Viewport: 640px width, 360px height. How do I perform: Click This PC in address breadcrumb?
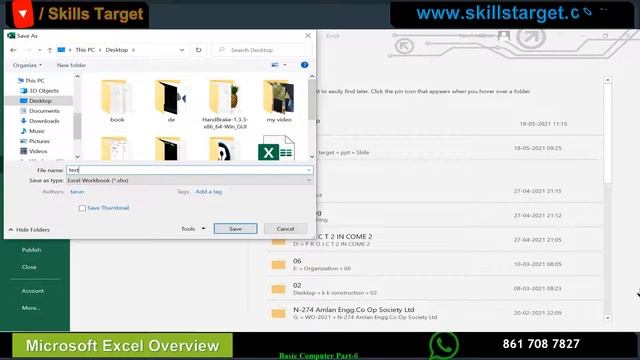coord(85,50)
